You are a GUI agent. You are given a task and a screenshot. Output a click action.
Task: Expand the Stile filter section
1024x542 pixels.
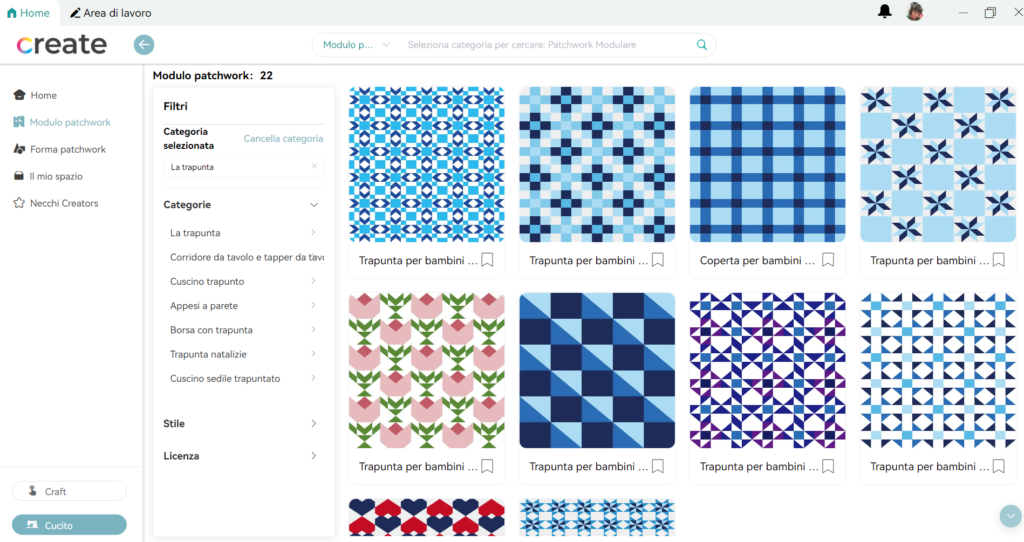(x=313, y=424)
